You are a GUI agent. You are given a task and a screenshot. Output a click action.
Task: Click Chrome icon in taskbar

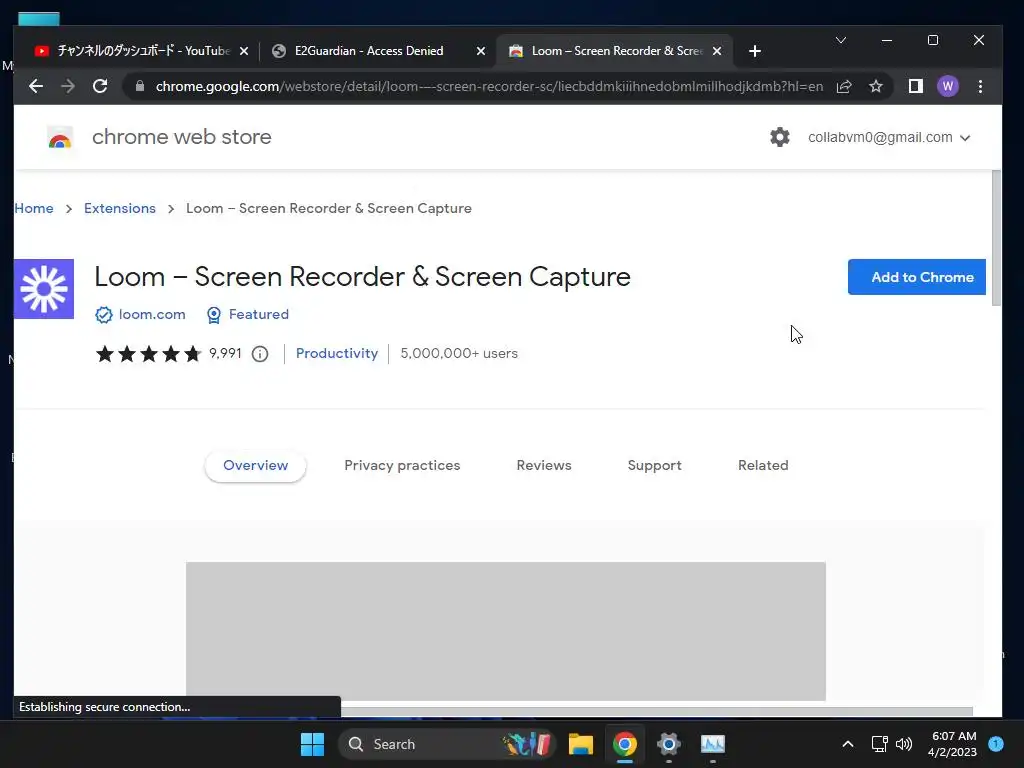click(624, 744)
